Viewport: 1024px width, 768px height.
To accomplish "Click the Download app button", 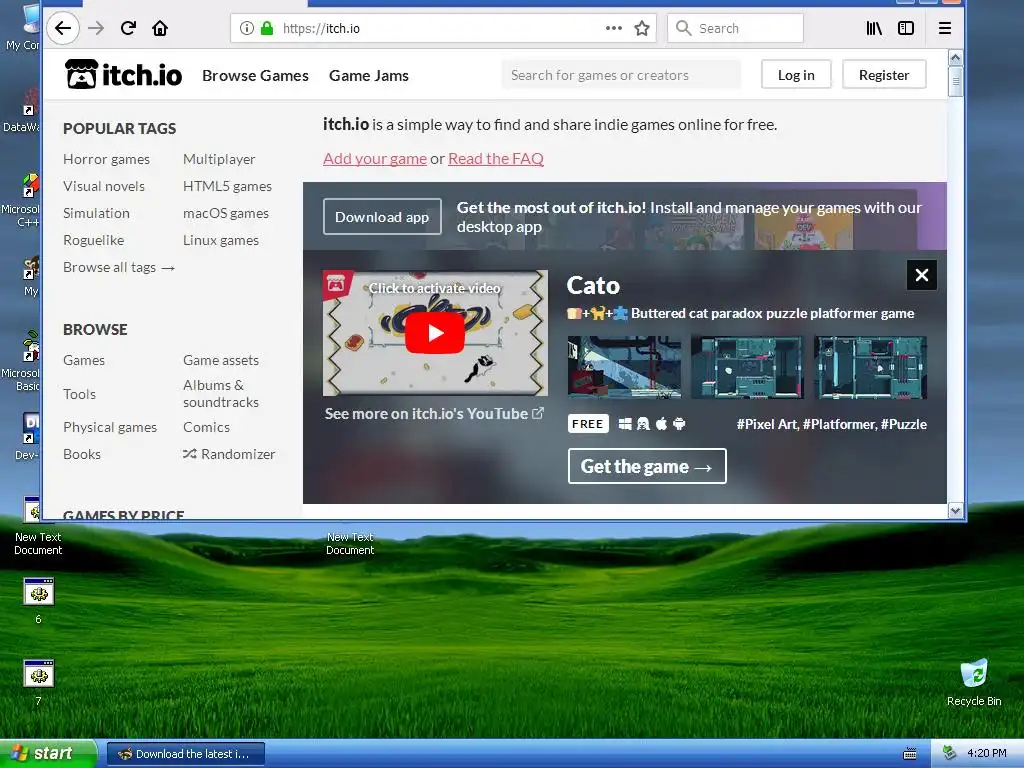I will point(382,217).
